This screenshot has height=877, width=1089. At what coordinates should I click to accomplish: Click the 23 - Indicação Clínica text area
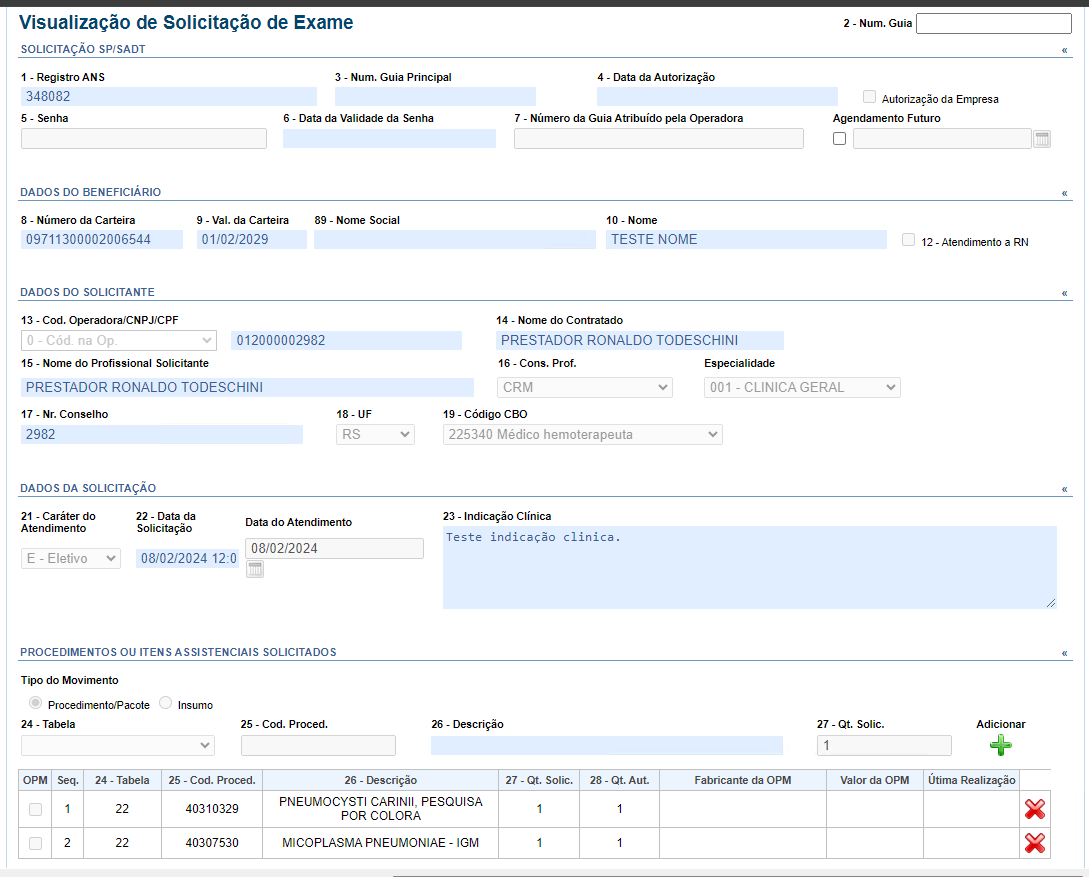pyautogui.click(x=749, y=567)
